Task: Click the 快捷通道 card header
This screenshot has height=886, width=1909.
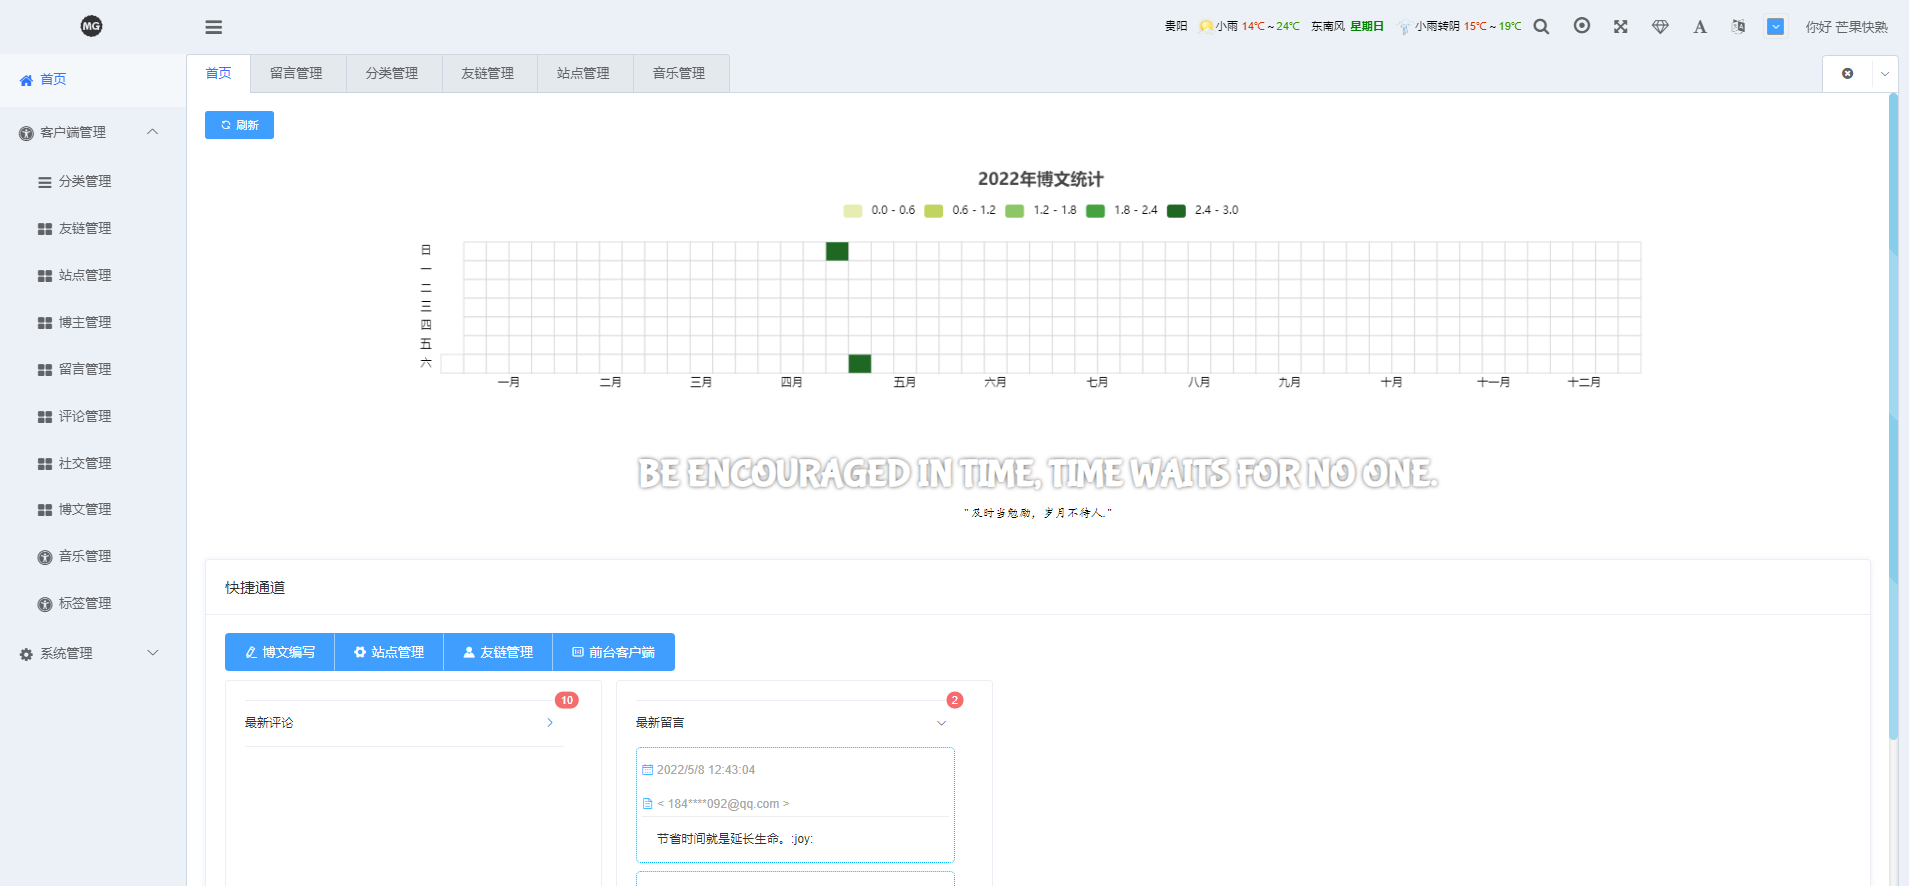Action: pyautogui.click(x=1037, y=587)
